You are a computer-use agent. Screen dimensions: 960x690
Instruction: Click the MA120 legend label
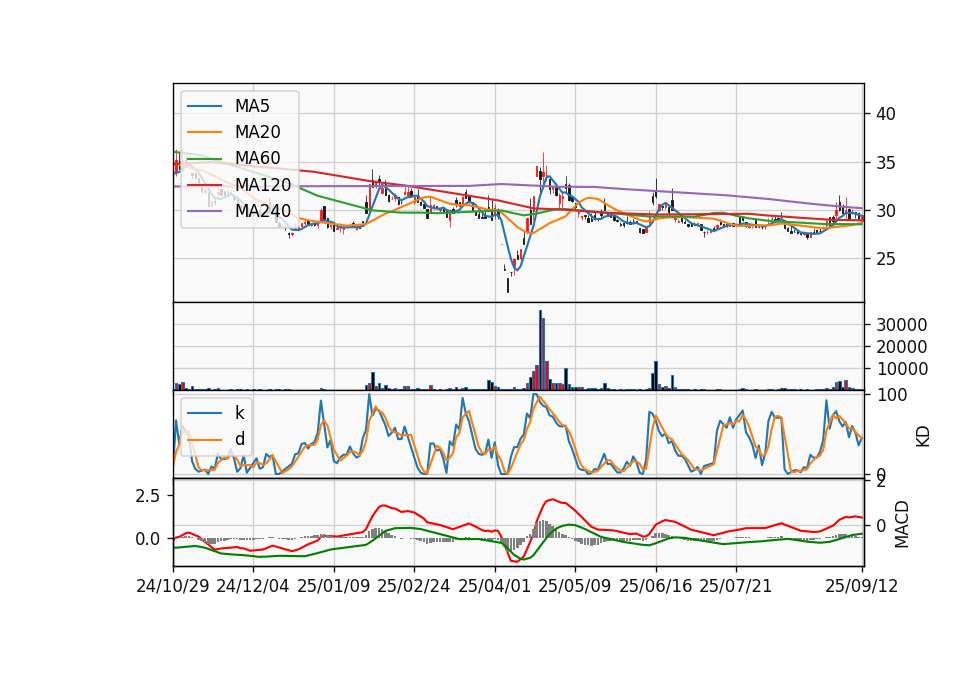coord(263,184)
